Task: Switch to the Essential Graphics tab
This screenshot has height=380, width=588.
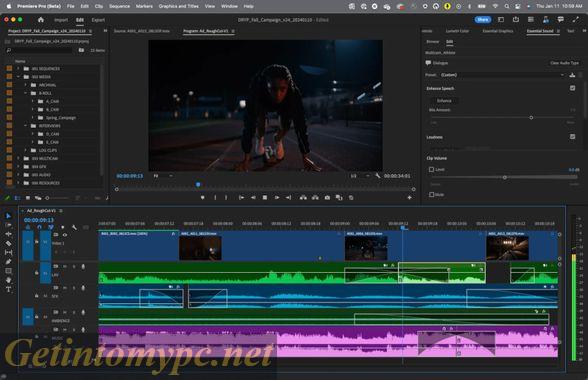Action: 498,31
